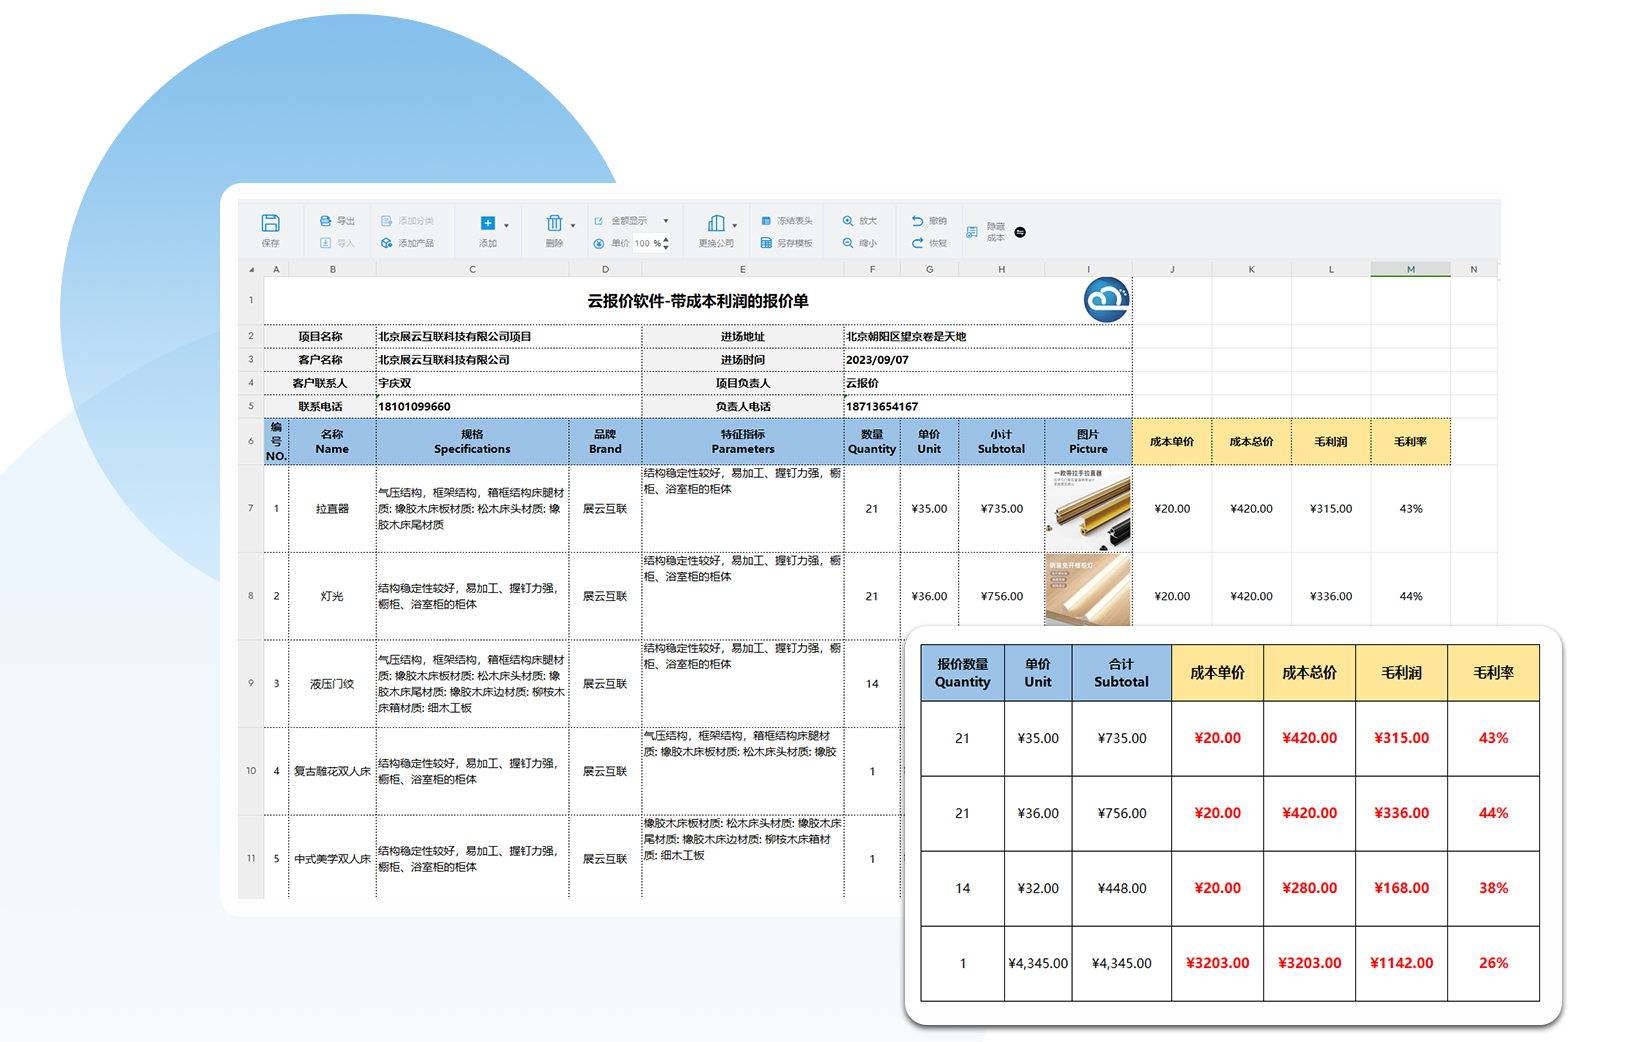
Task: Click the 添加分类 add category button
Action: (x=408, y=221)
